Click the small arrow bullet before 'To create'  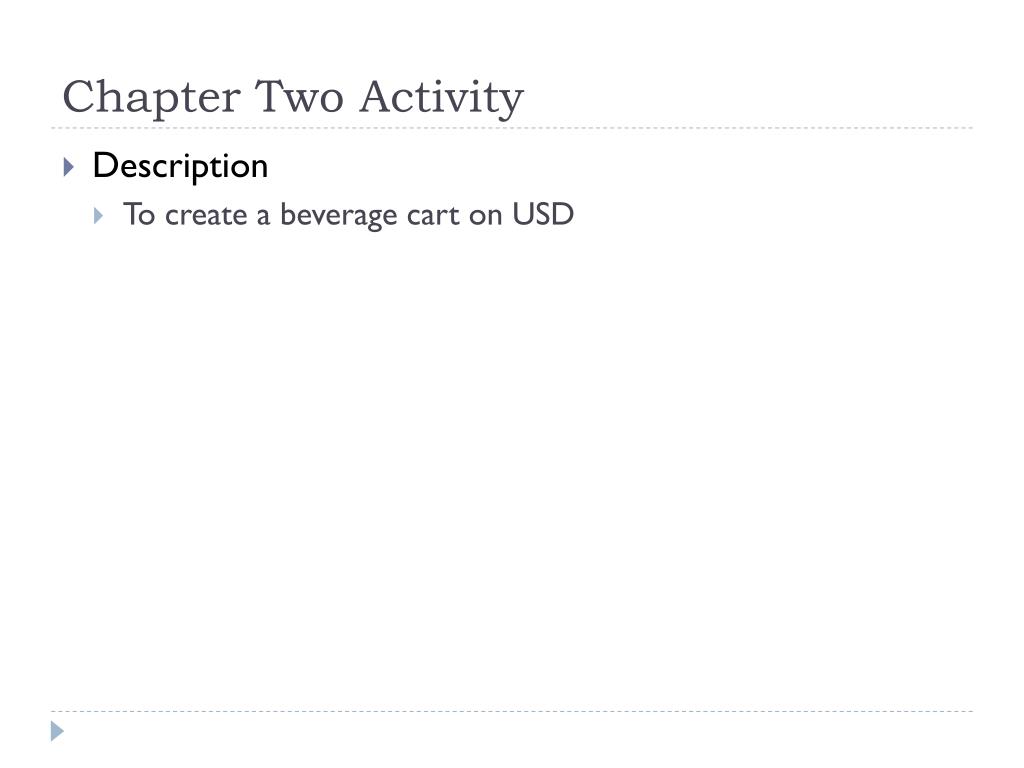[x=99, y=216]
